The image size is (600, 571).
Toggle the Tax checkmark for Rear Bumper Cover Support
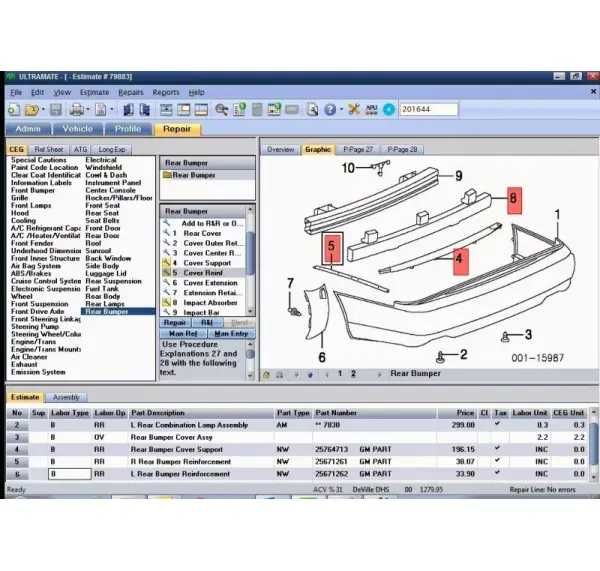click(497, 448)
